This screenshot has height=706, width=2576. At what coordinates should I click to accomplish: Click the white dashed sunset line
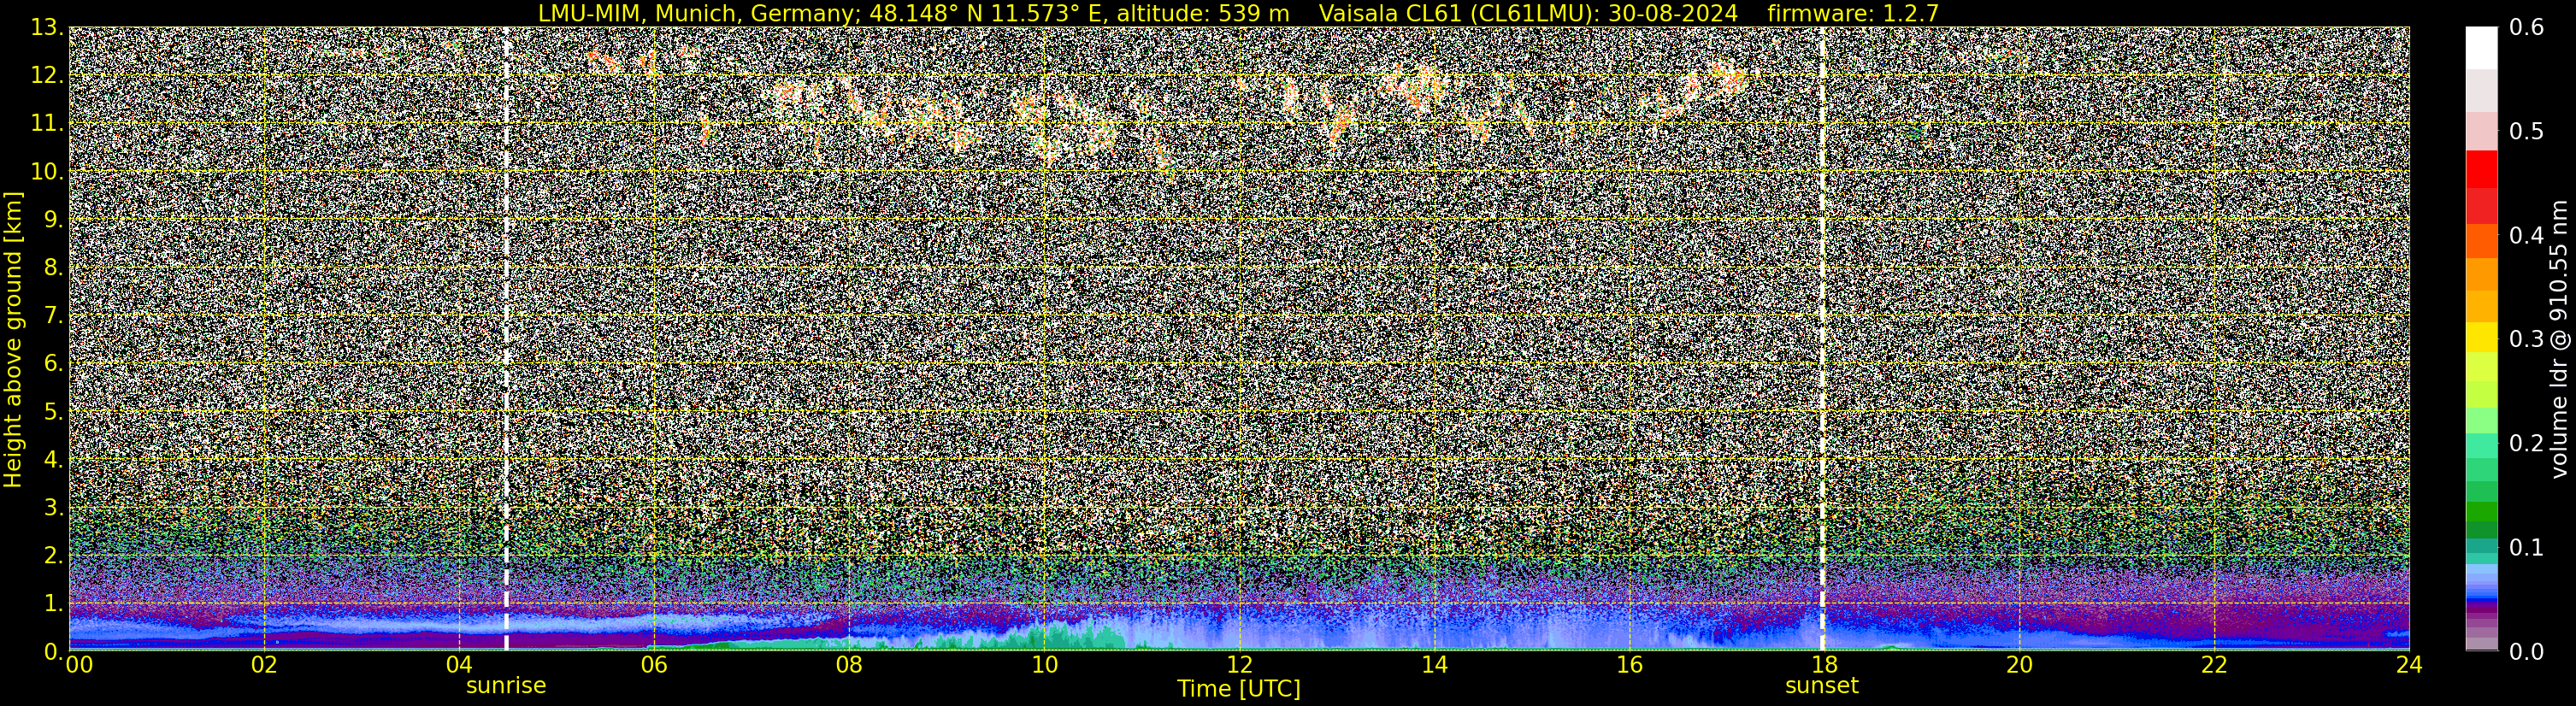(1822, 339)
